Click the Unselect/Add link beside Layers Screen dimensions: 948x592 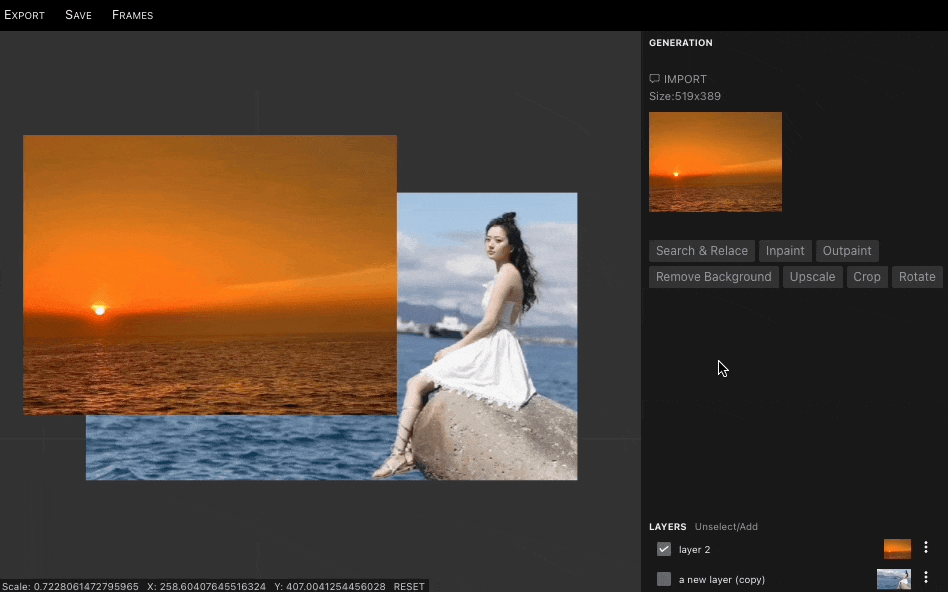tap(726, 527)
